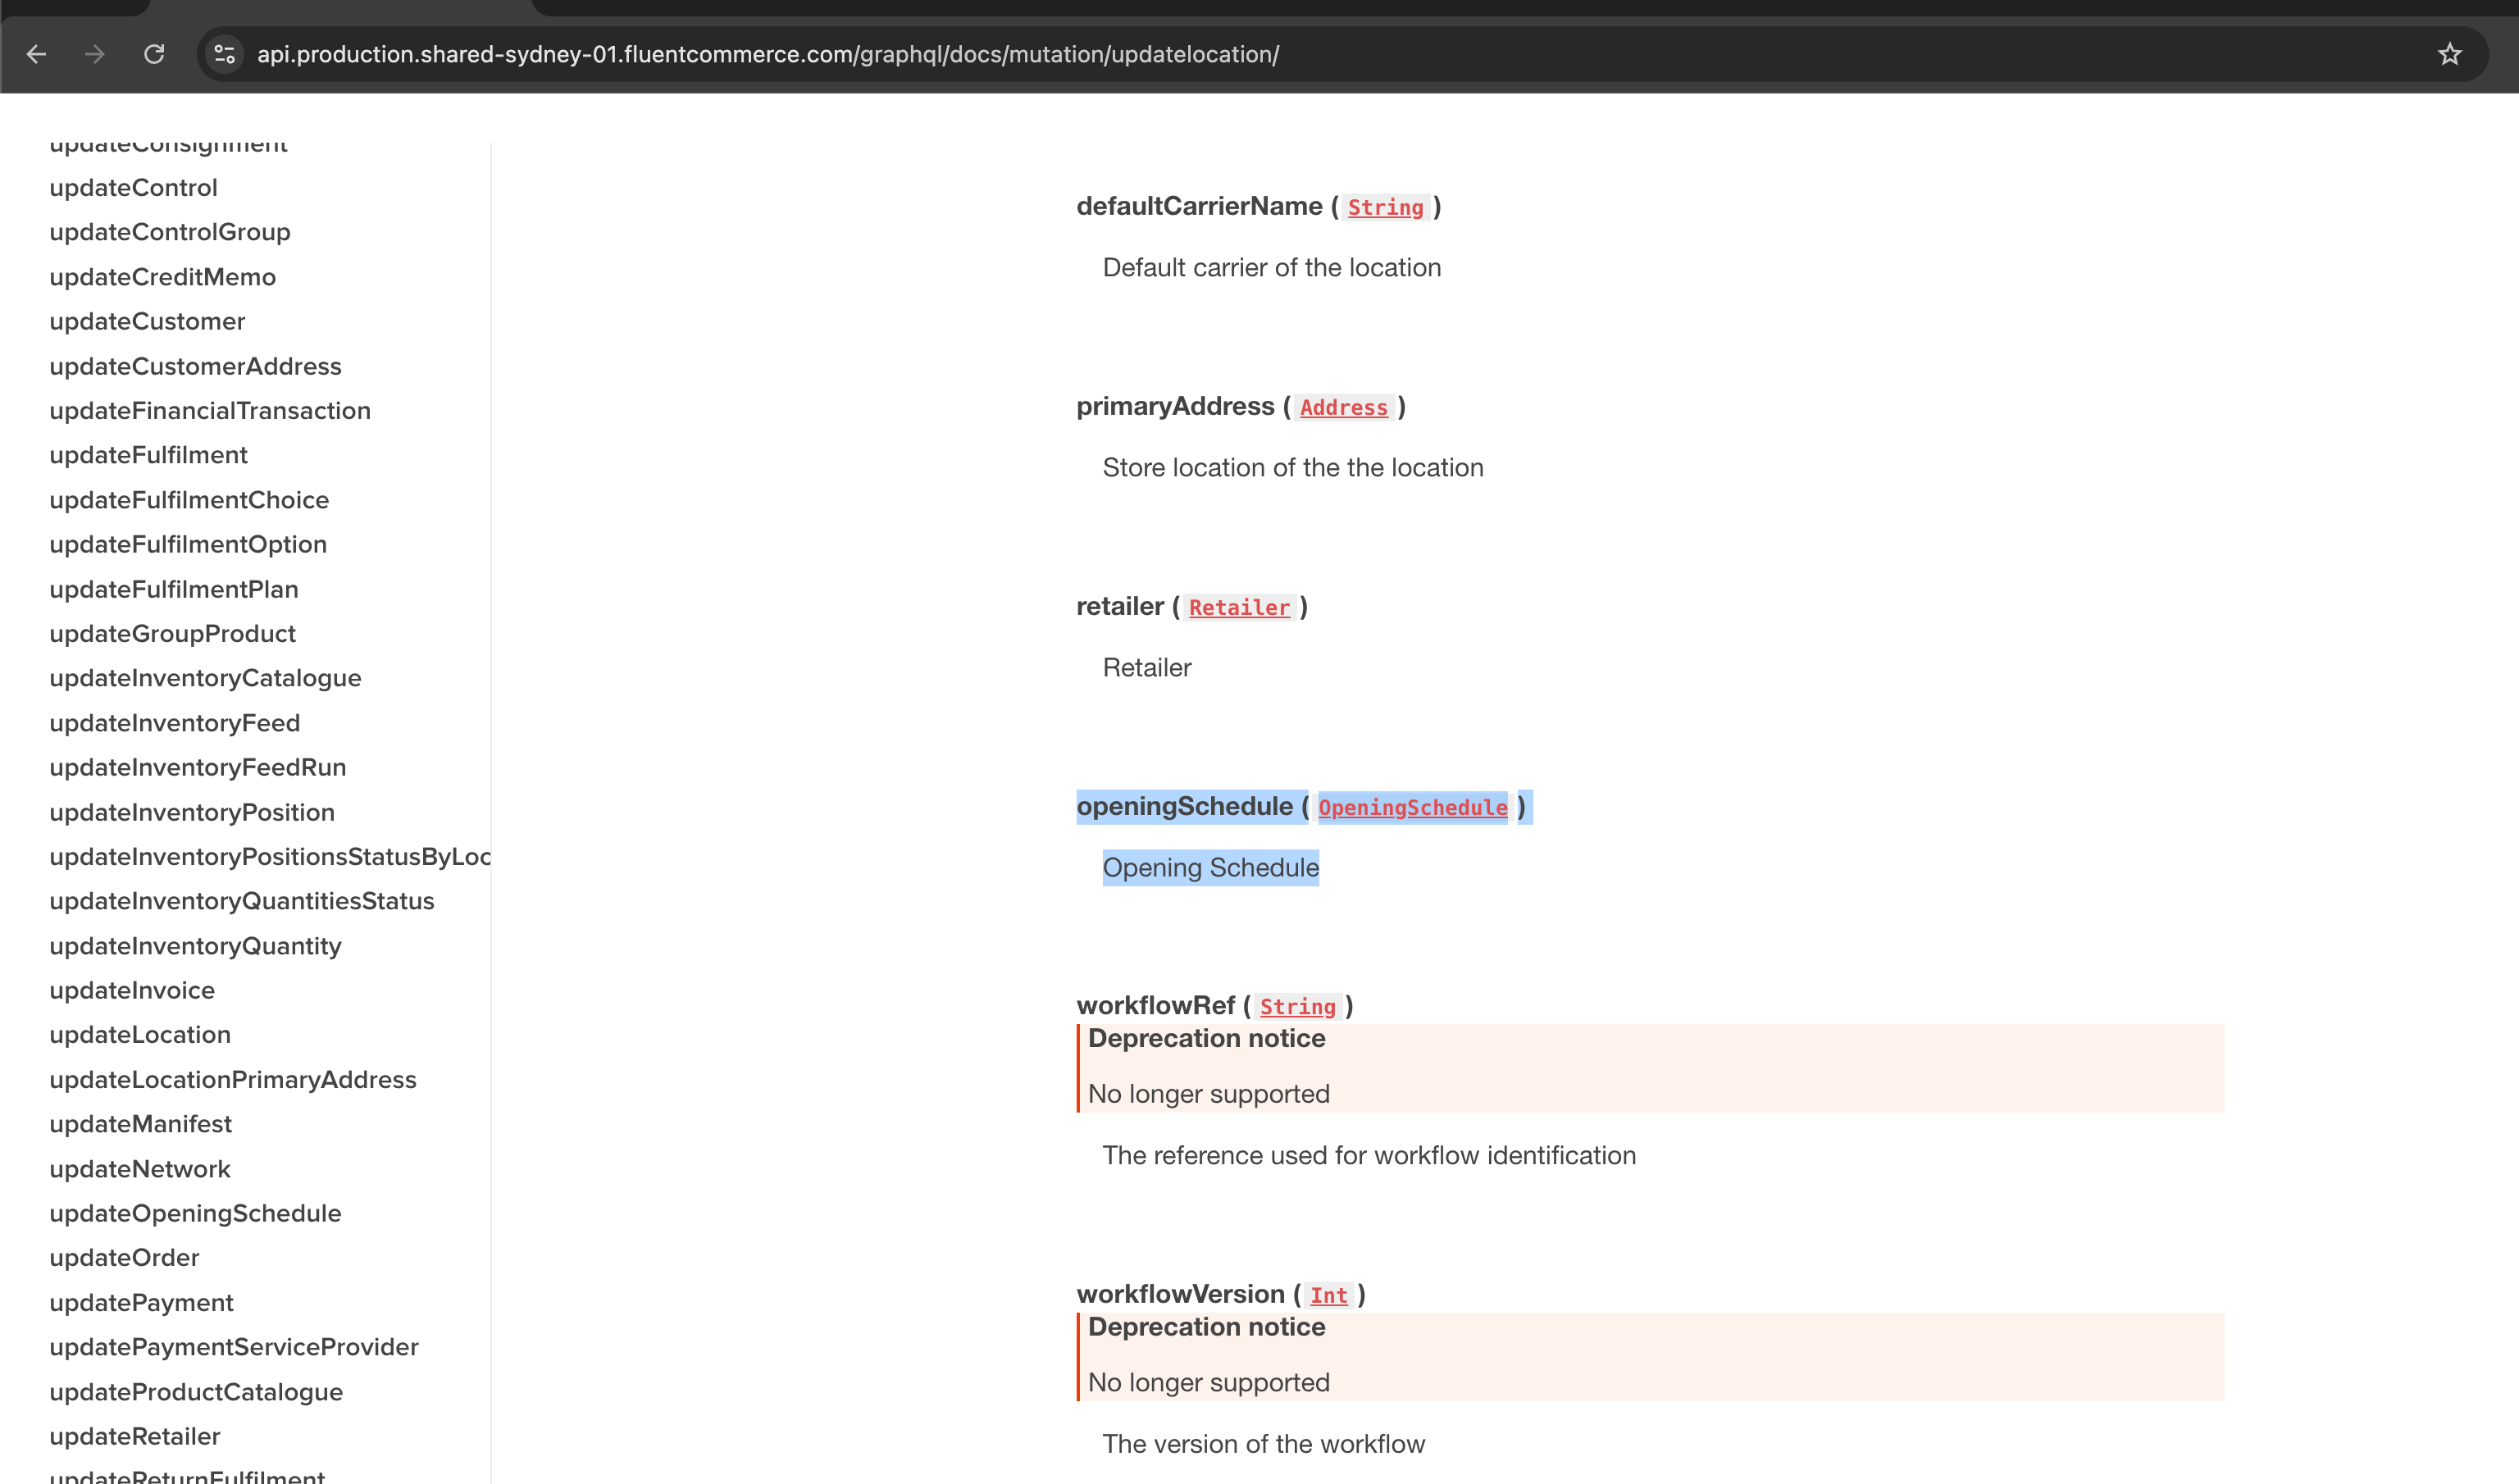The height and width of the screenshot is (1484, 2519).
Task: Go to updateInventoryCatalogue mutation
Action: 205,678
